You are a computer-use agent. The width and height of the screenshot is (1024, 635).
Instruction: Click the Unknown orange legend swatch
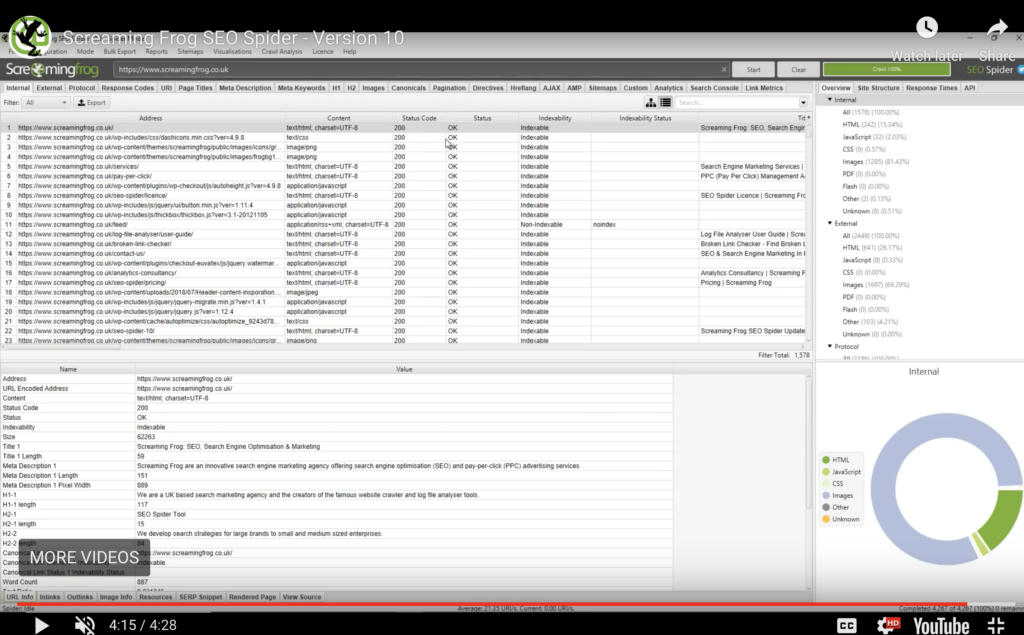pyautogui.click(x=826, y=519)
